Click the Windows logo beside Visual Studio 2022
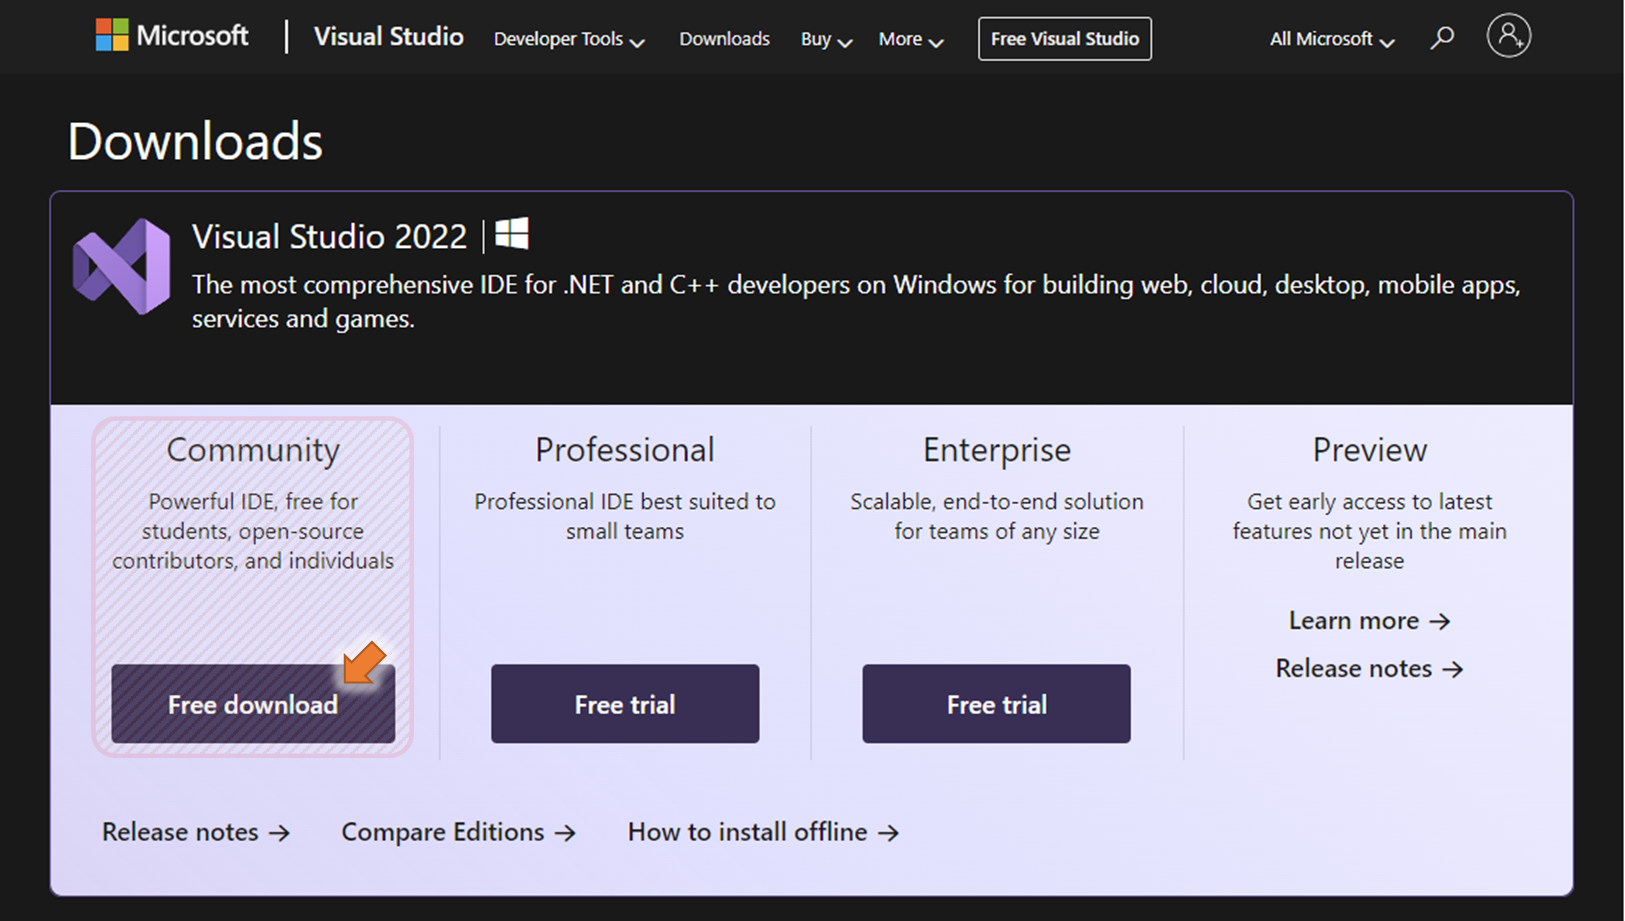 [x=512, y=234]
